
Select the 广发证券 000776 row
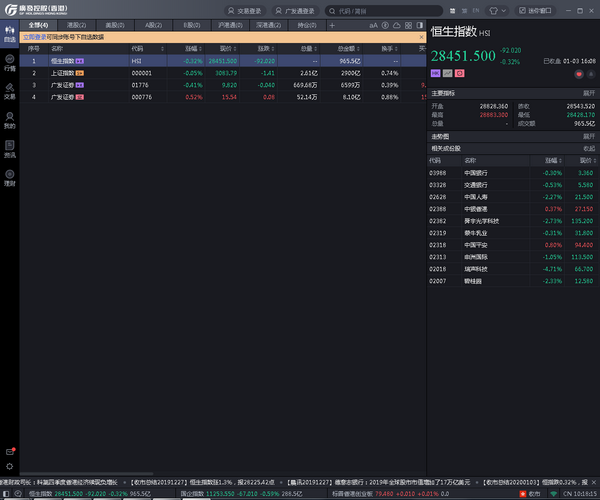tap(223, 97)
